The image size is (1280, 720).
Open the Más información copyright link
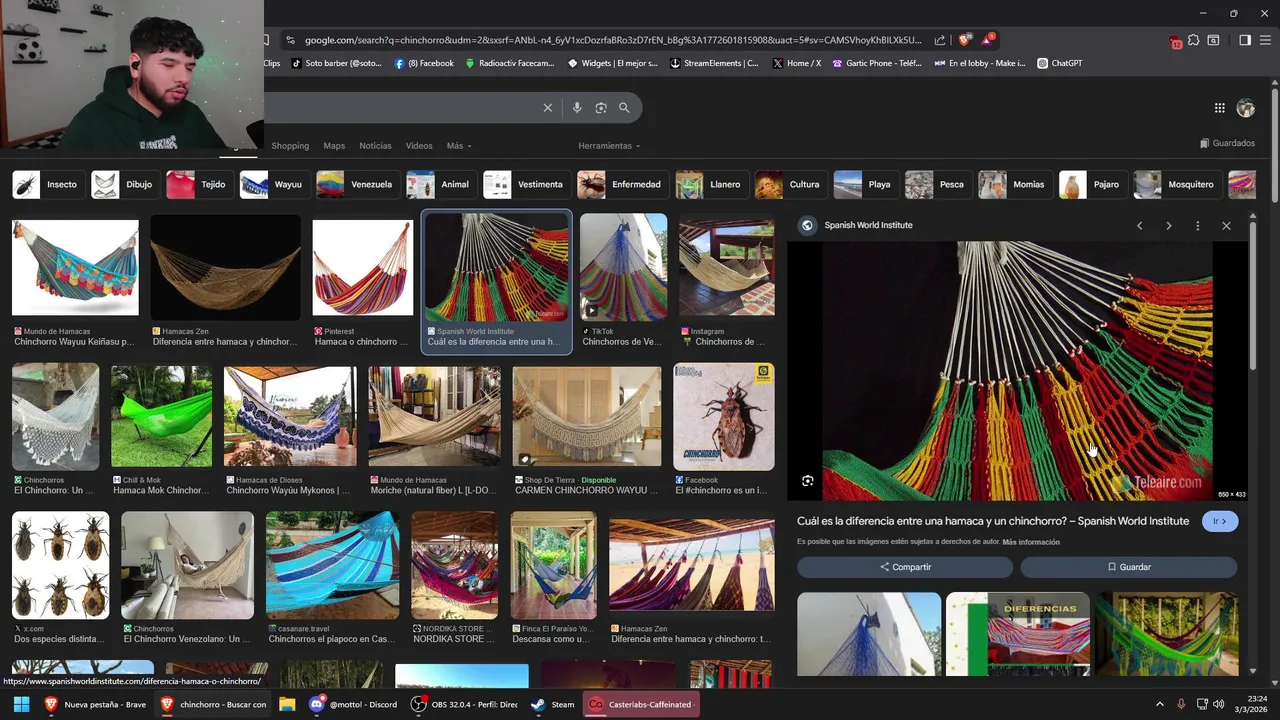click(x=1031, y=542)
